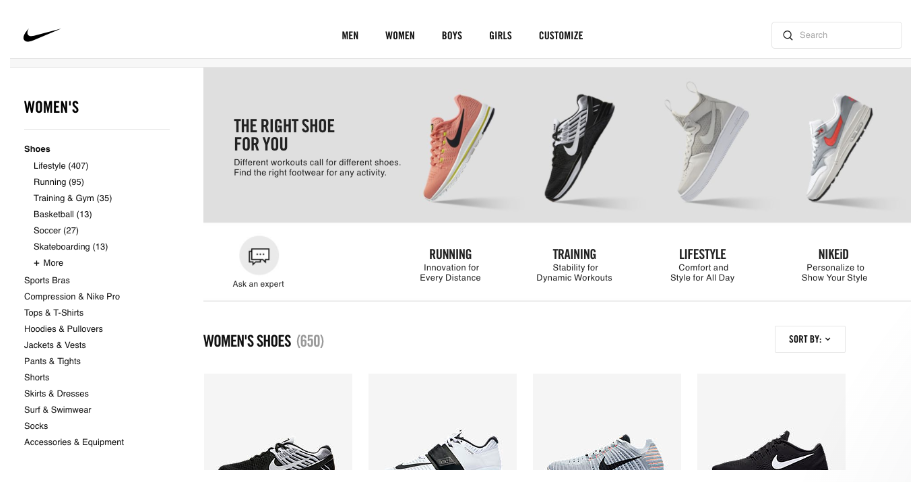The height and width of the screenshot is (482, 911).
Task: Click the Training Stability for Dynamic Workouts link
Action: [574, 265]
